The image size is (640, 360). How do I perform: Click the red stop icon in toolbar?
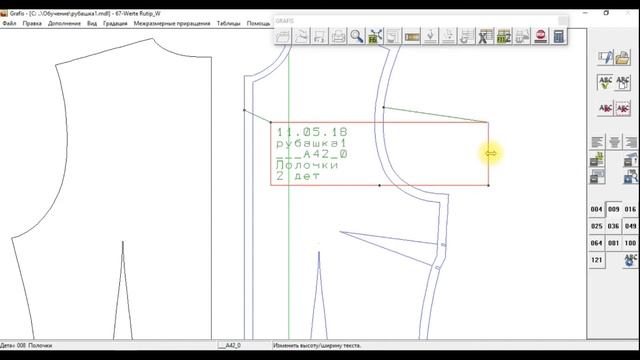[x=540, y=36]
